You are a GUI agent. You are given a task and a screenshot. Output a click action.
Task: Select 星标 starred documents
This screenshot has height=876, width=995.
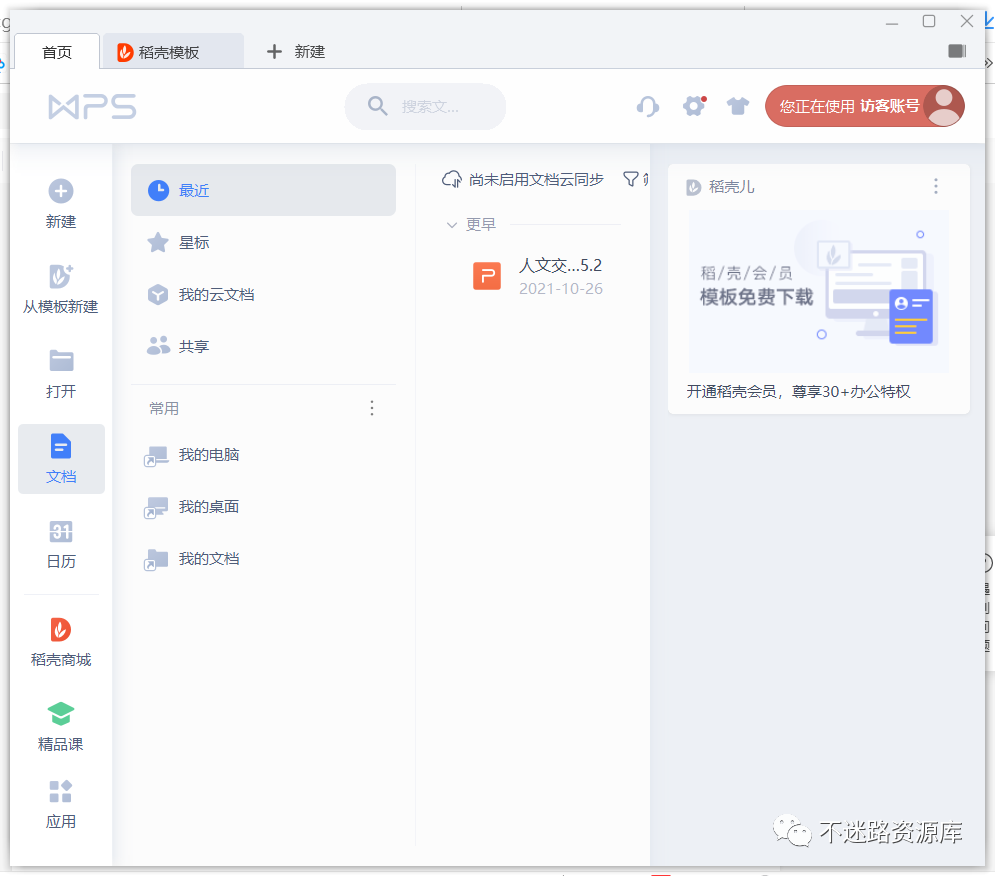[263, 242]
